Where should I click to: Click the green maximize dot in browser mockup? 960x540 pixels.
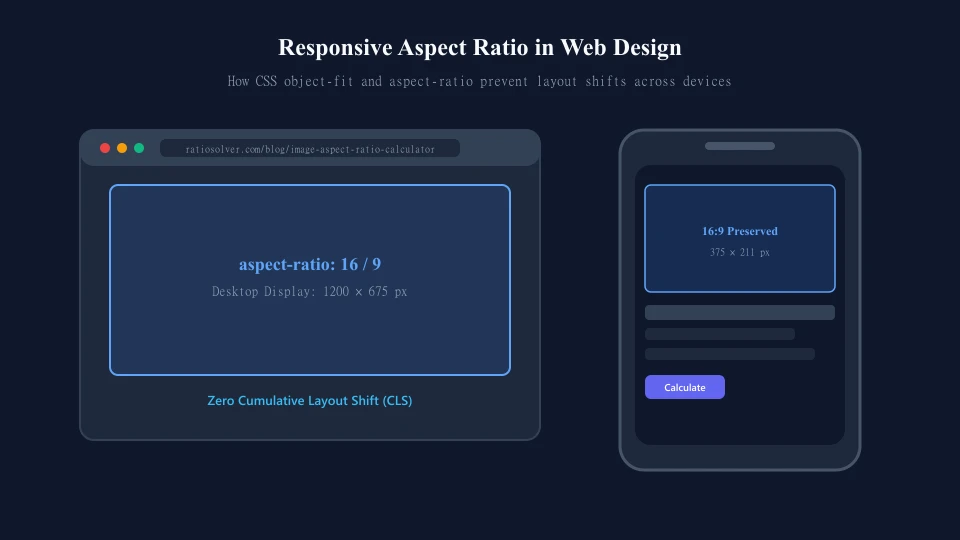[139, 148]
